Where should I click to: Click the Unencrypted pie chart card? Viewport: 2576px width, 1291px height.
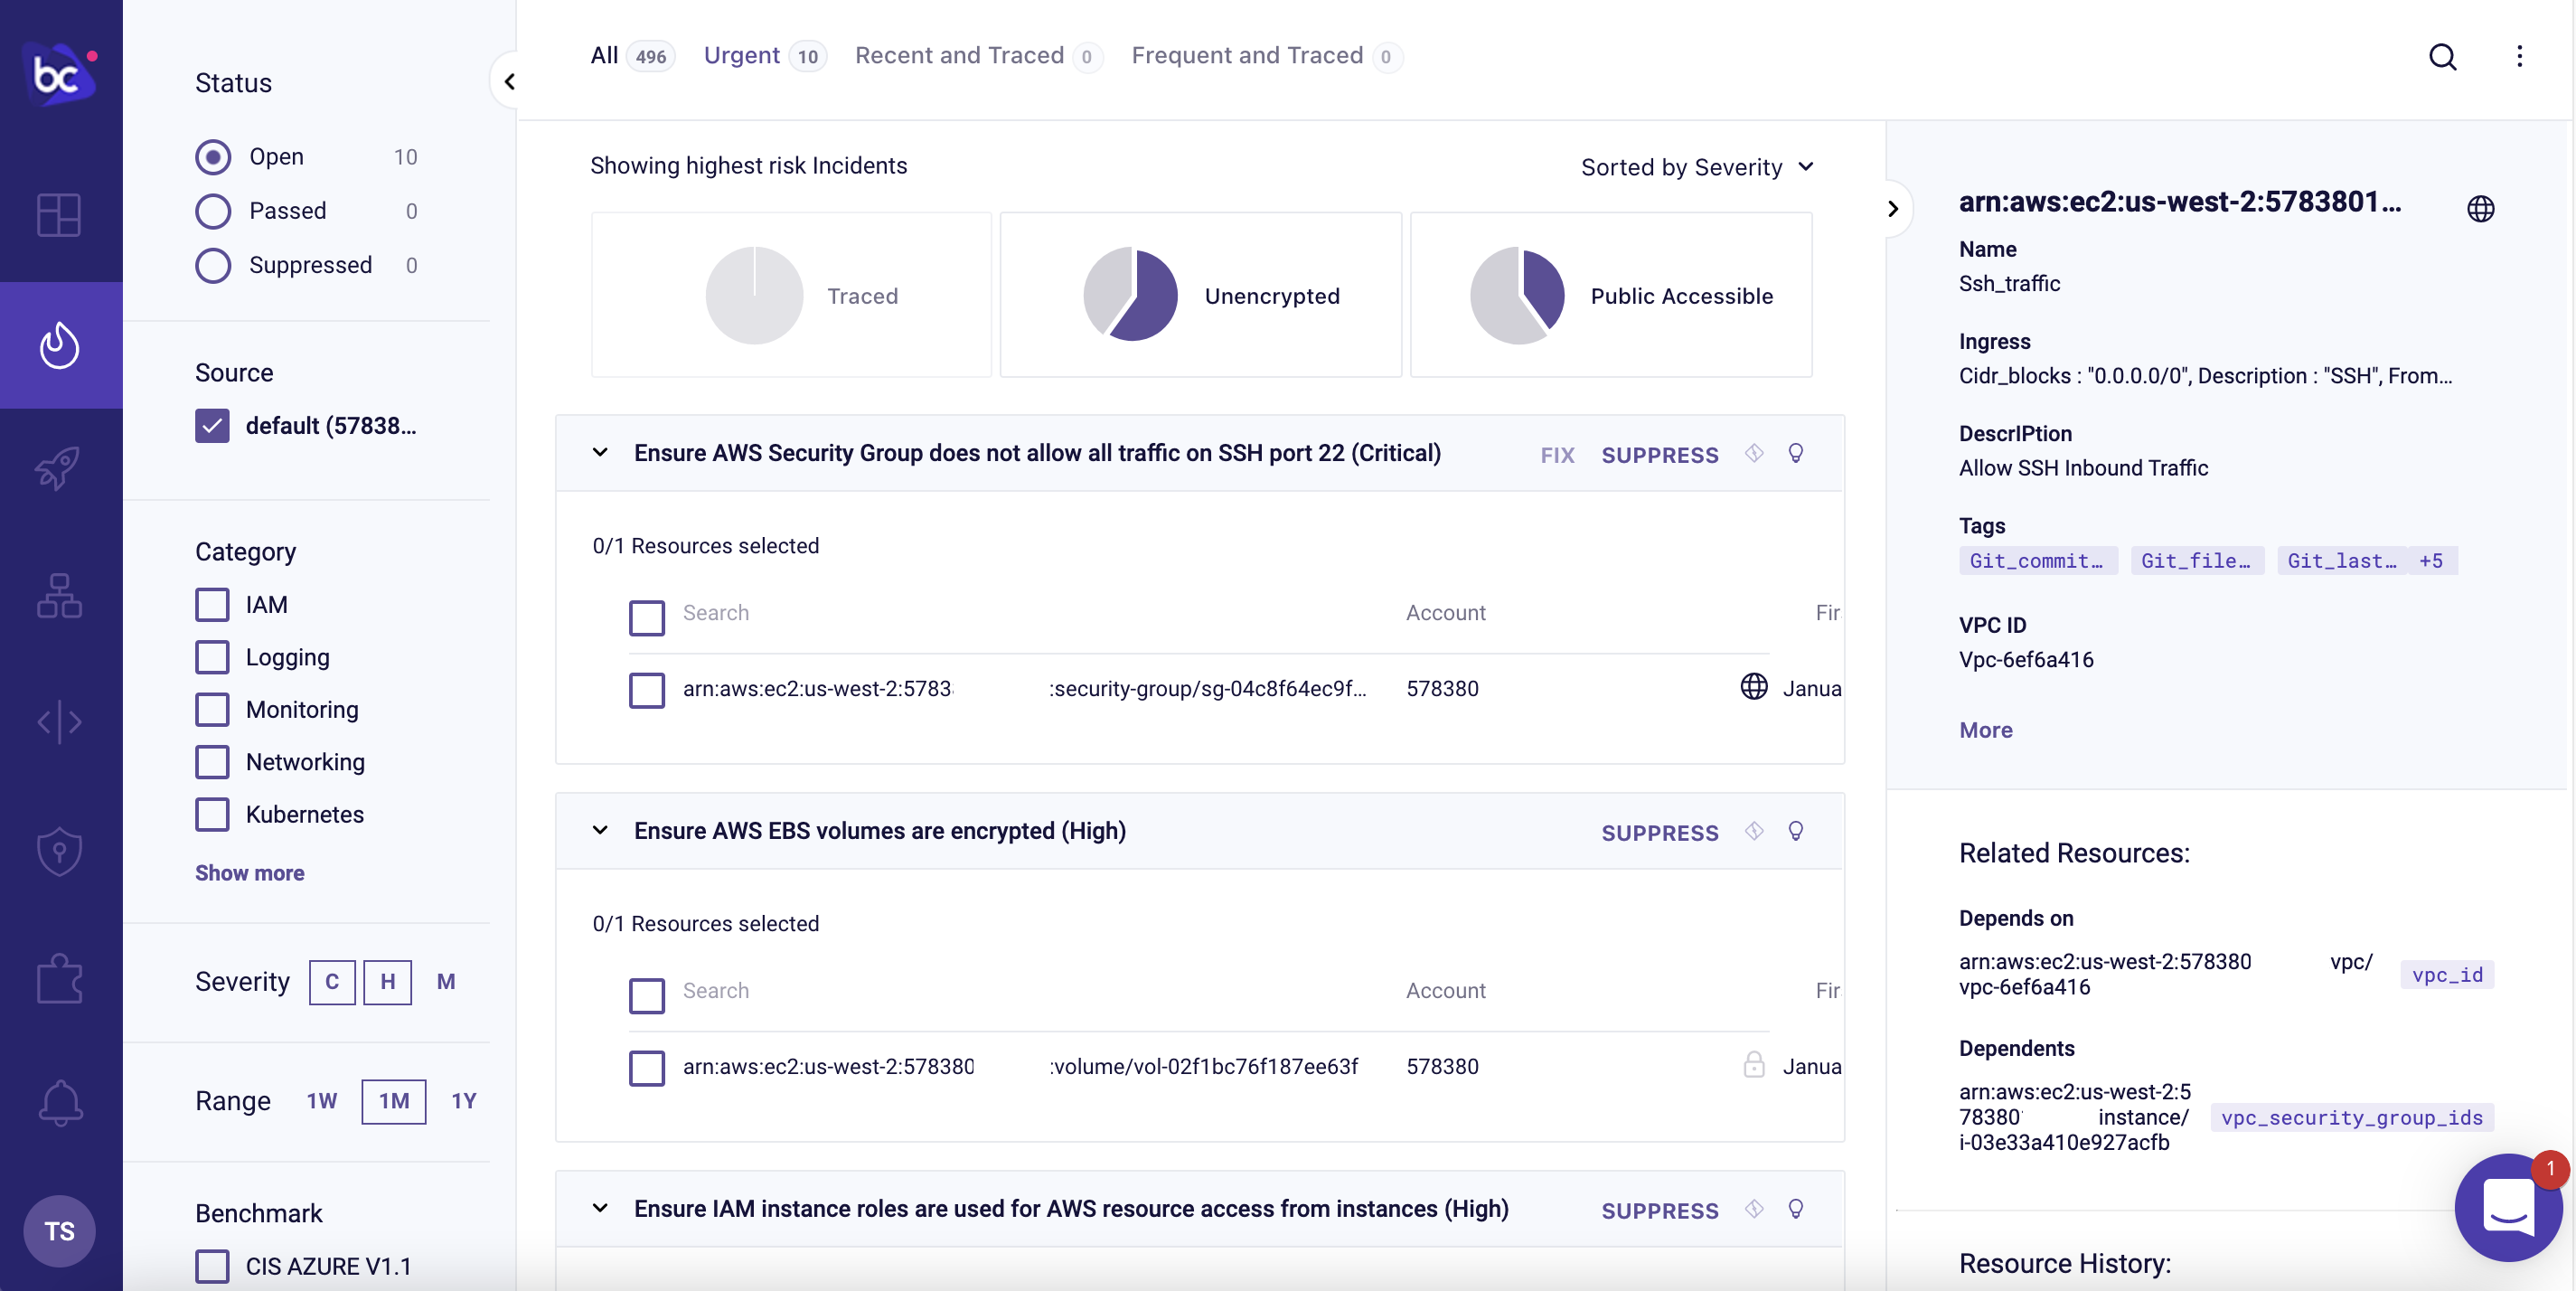tap(1200, 295)
